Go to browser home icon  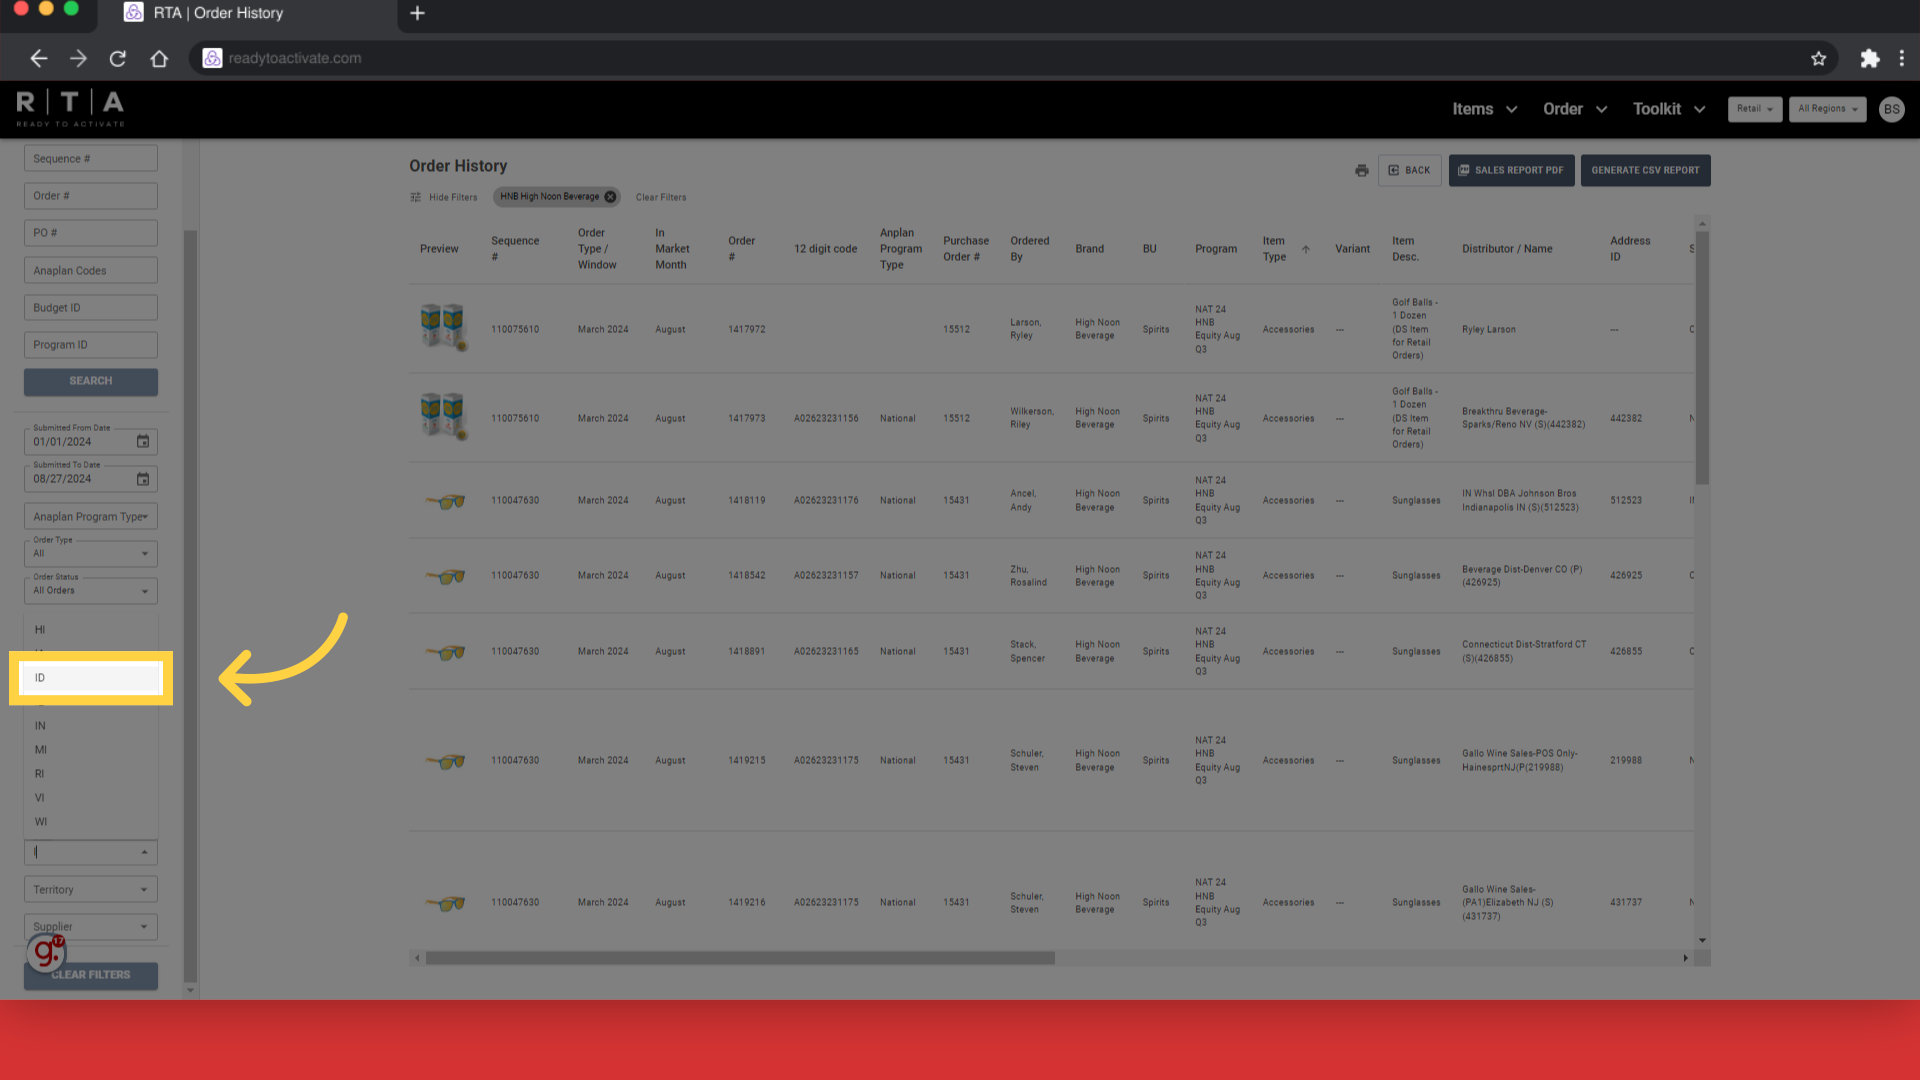click(x=159, y=58)
